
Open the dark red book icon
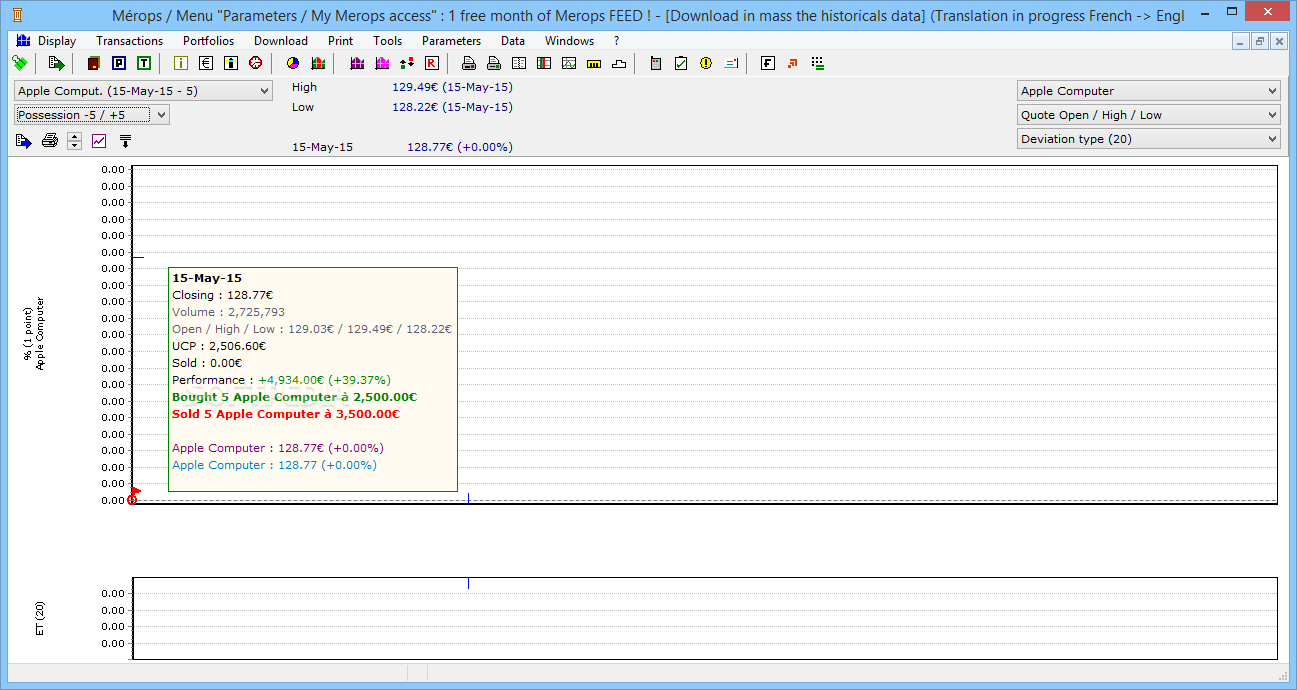(x=93, y=63)
